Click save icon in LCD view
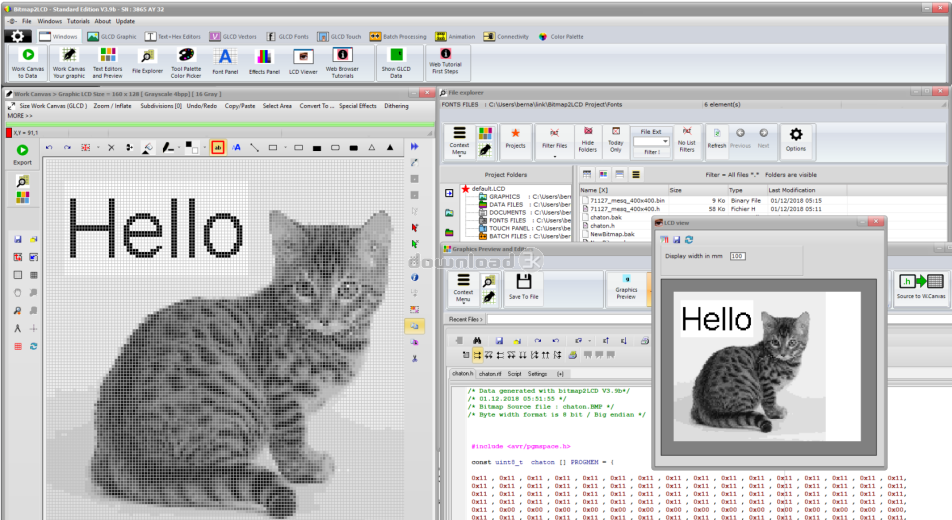The width and height of the screenshot is (952, 520). pyautogui.click(x=676, y=240)
